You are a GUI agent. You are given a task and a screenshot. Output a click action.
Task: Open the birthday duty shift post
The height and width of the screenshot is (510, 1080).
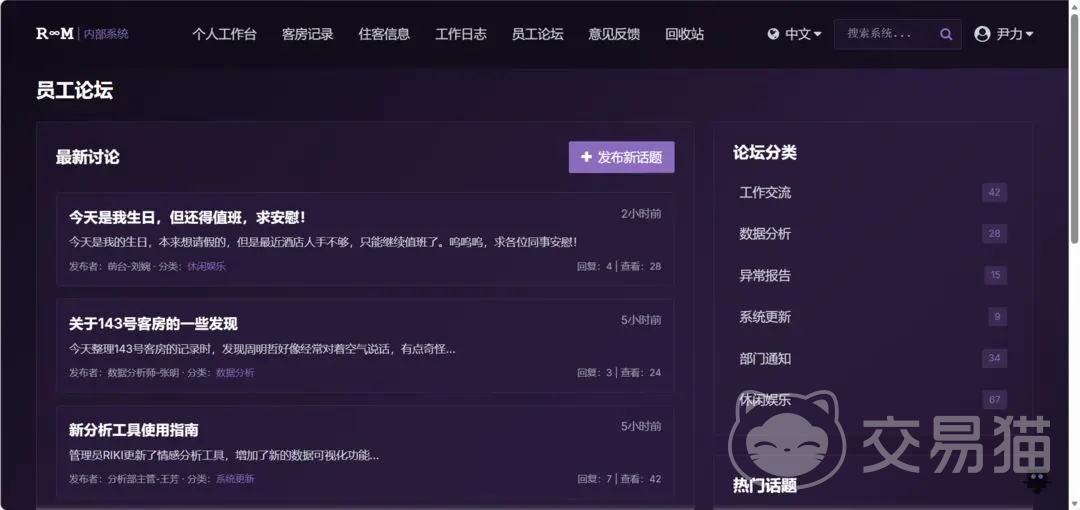pos(187,217)
